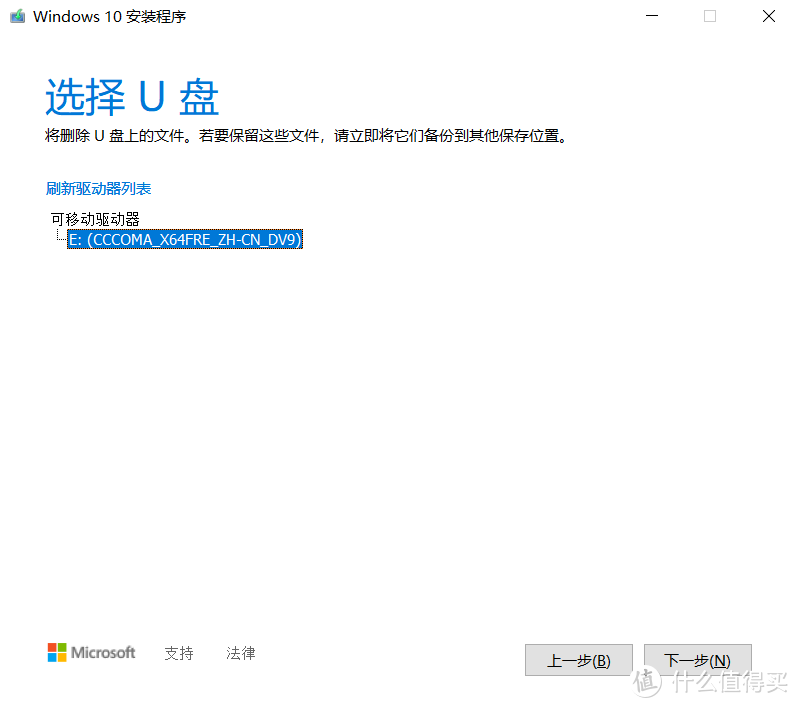Continue with the 下一步(N) button
The width and height of the screenshot is (799, 708).
pos(698,660)
